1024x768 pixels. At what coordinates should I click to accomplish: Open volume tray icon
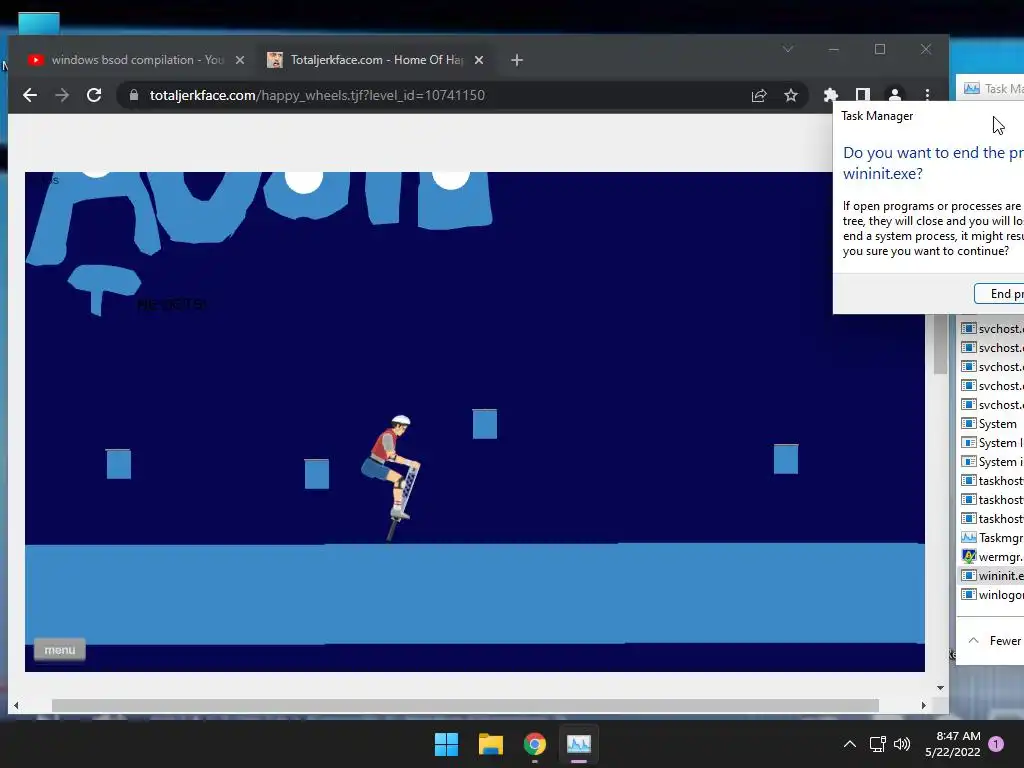[x=902, y=744]
